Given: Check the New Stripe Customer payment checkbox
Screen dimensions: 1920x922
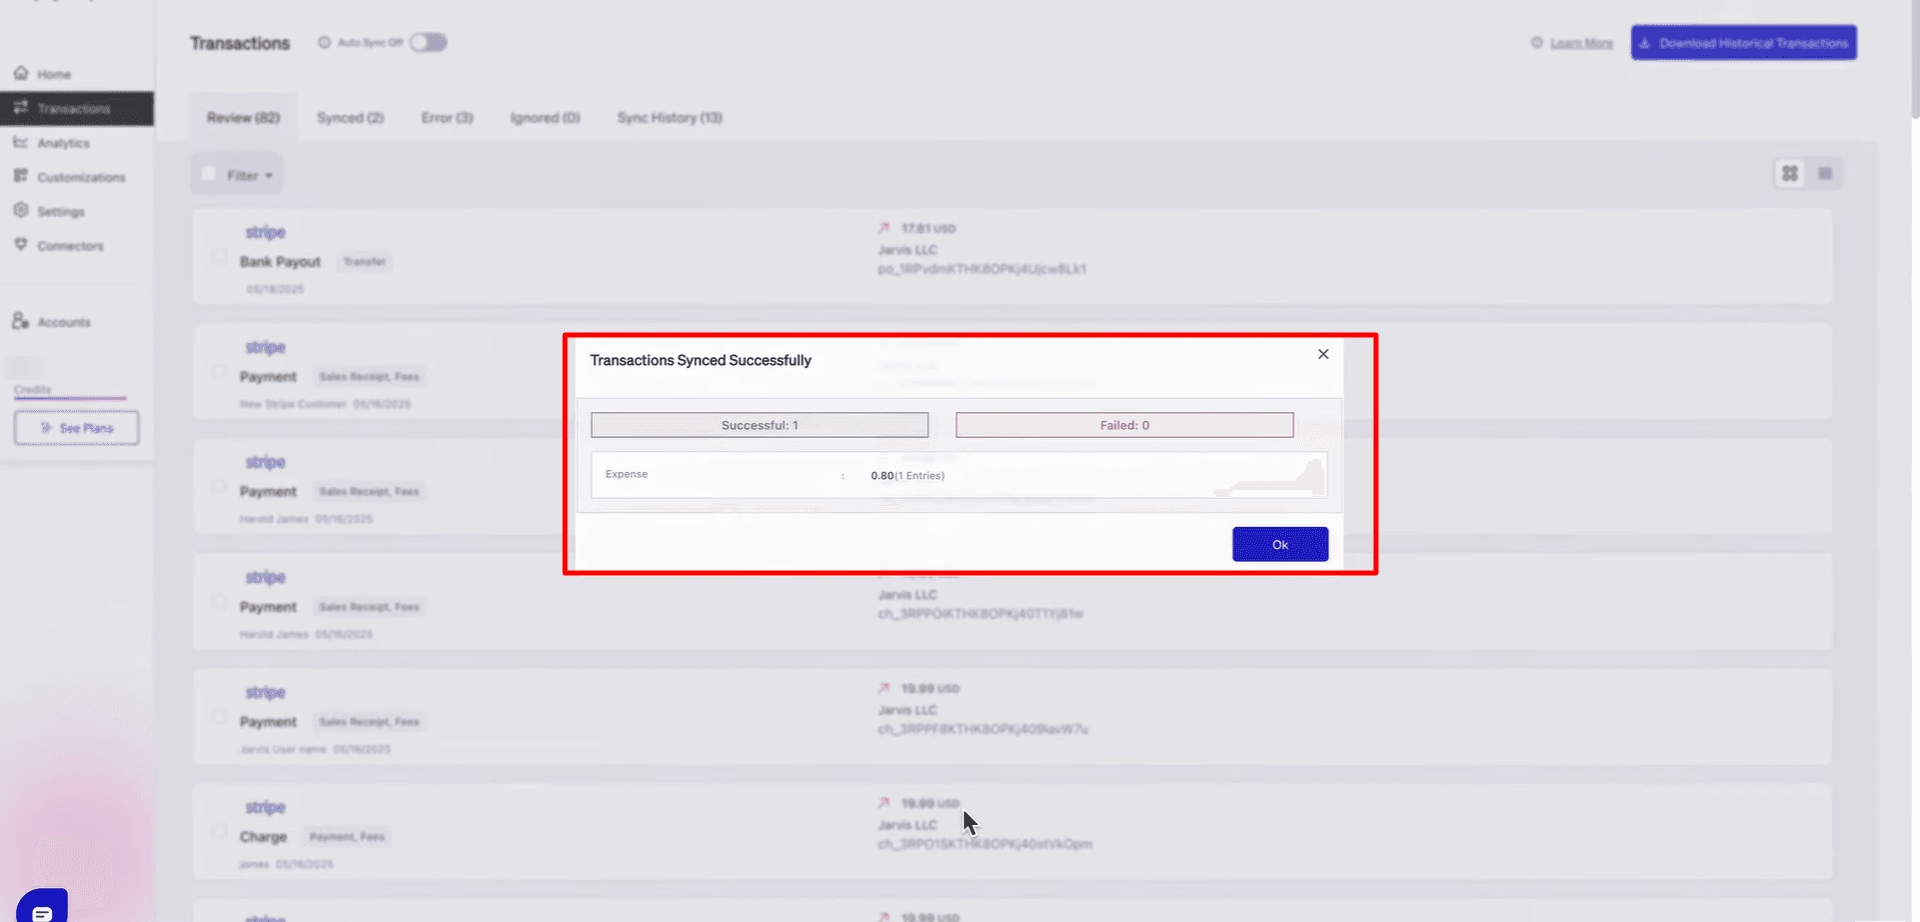Looking at the screenshot, I should [218, 372].
